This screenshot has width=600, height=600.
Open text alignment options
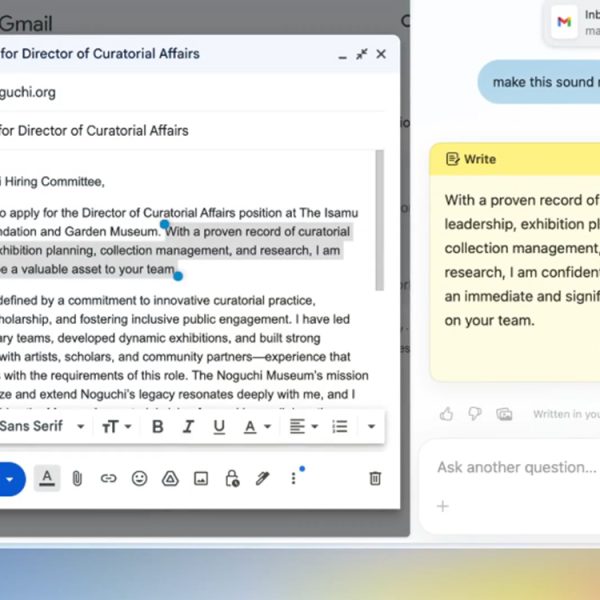(x=304, y=426)
